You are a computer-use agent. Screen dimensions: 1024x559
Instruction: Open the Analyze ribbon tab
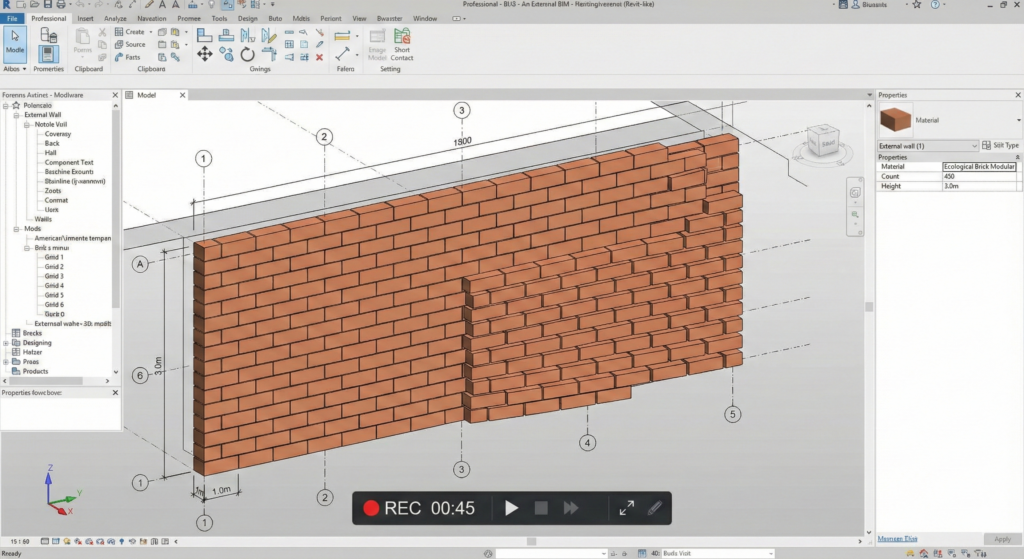coord(115,18)
